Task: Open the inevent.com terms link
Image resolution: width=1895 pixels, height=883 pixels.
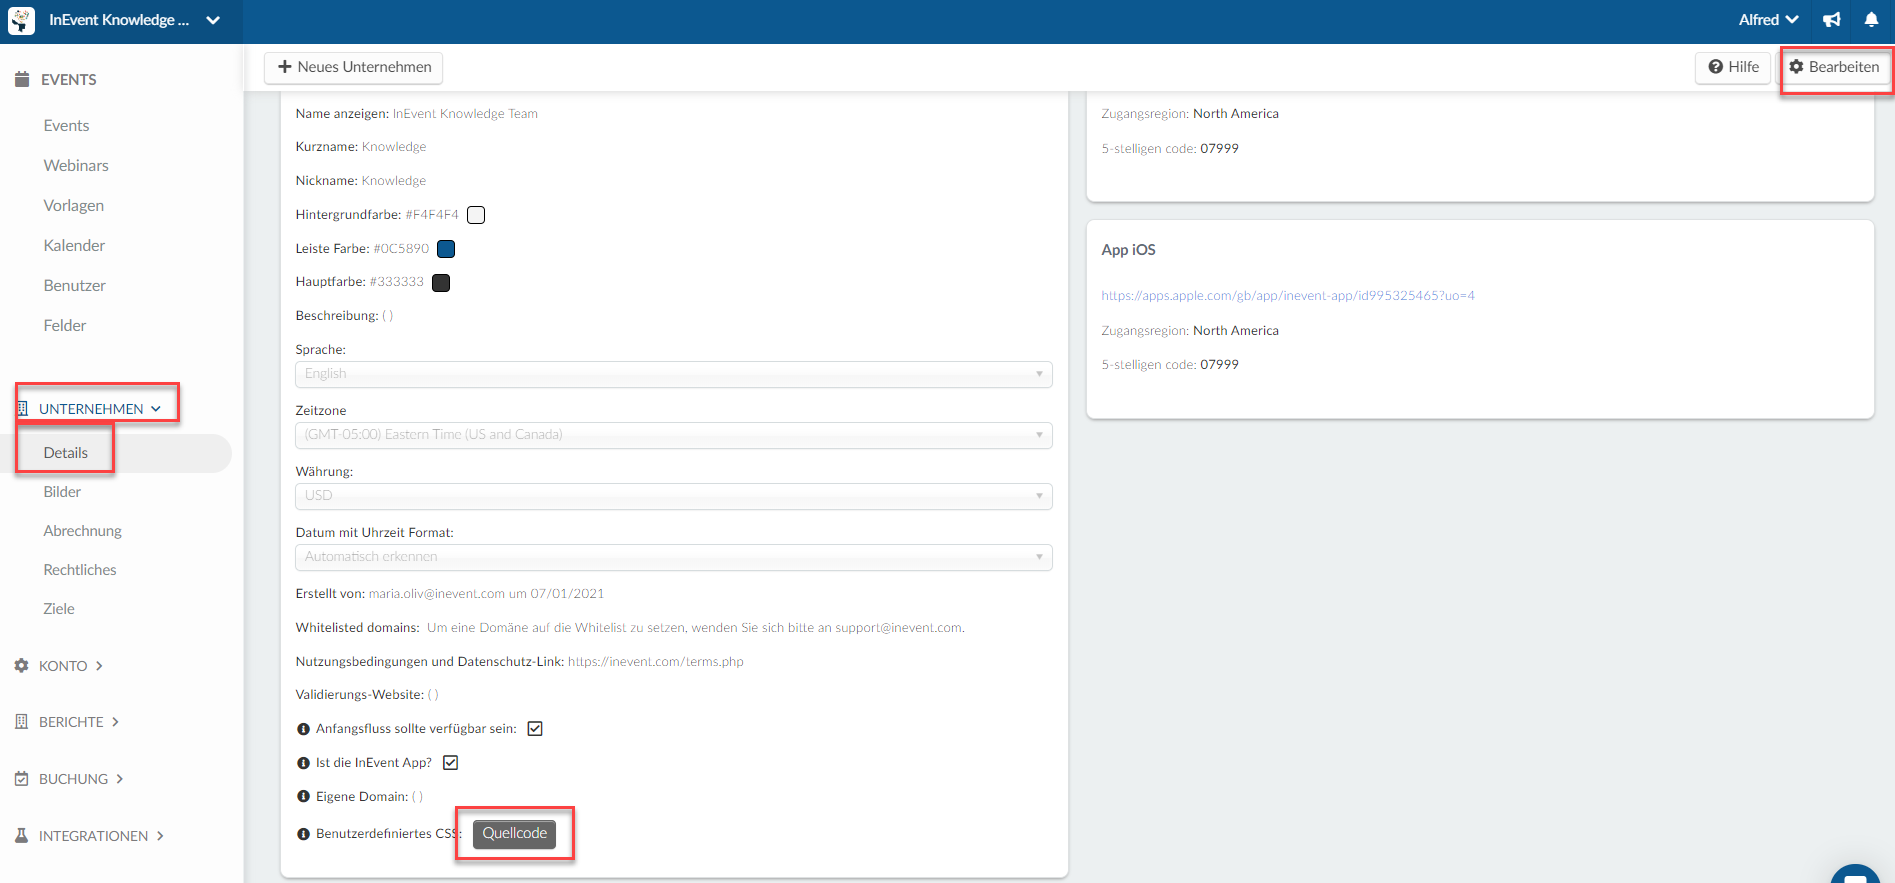Action: coord(656,661)
